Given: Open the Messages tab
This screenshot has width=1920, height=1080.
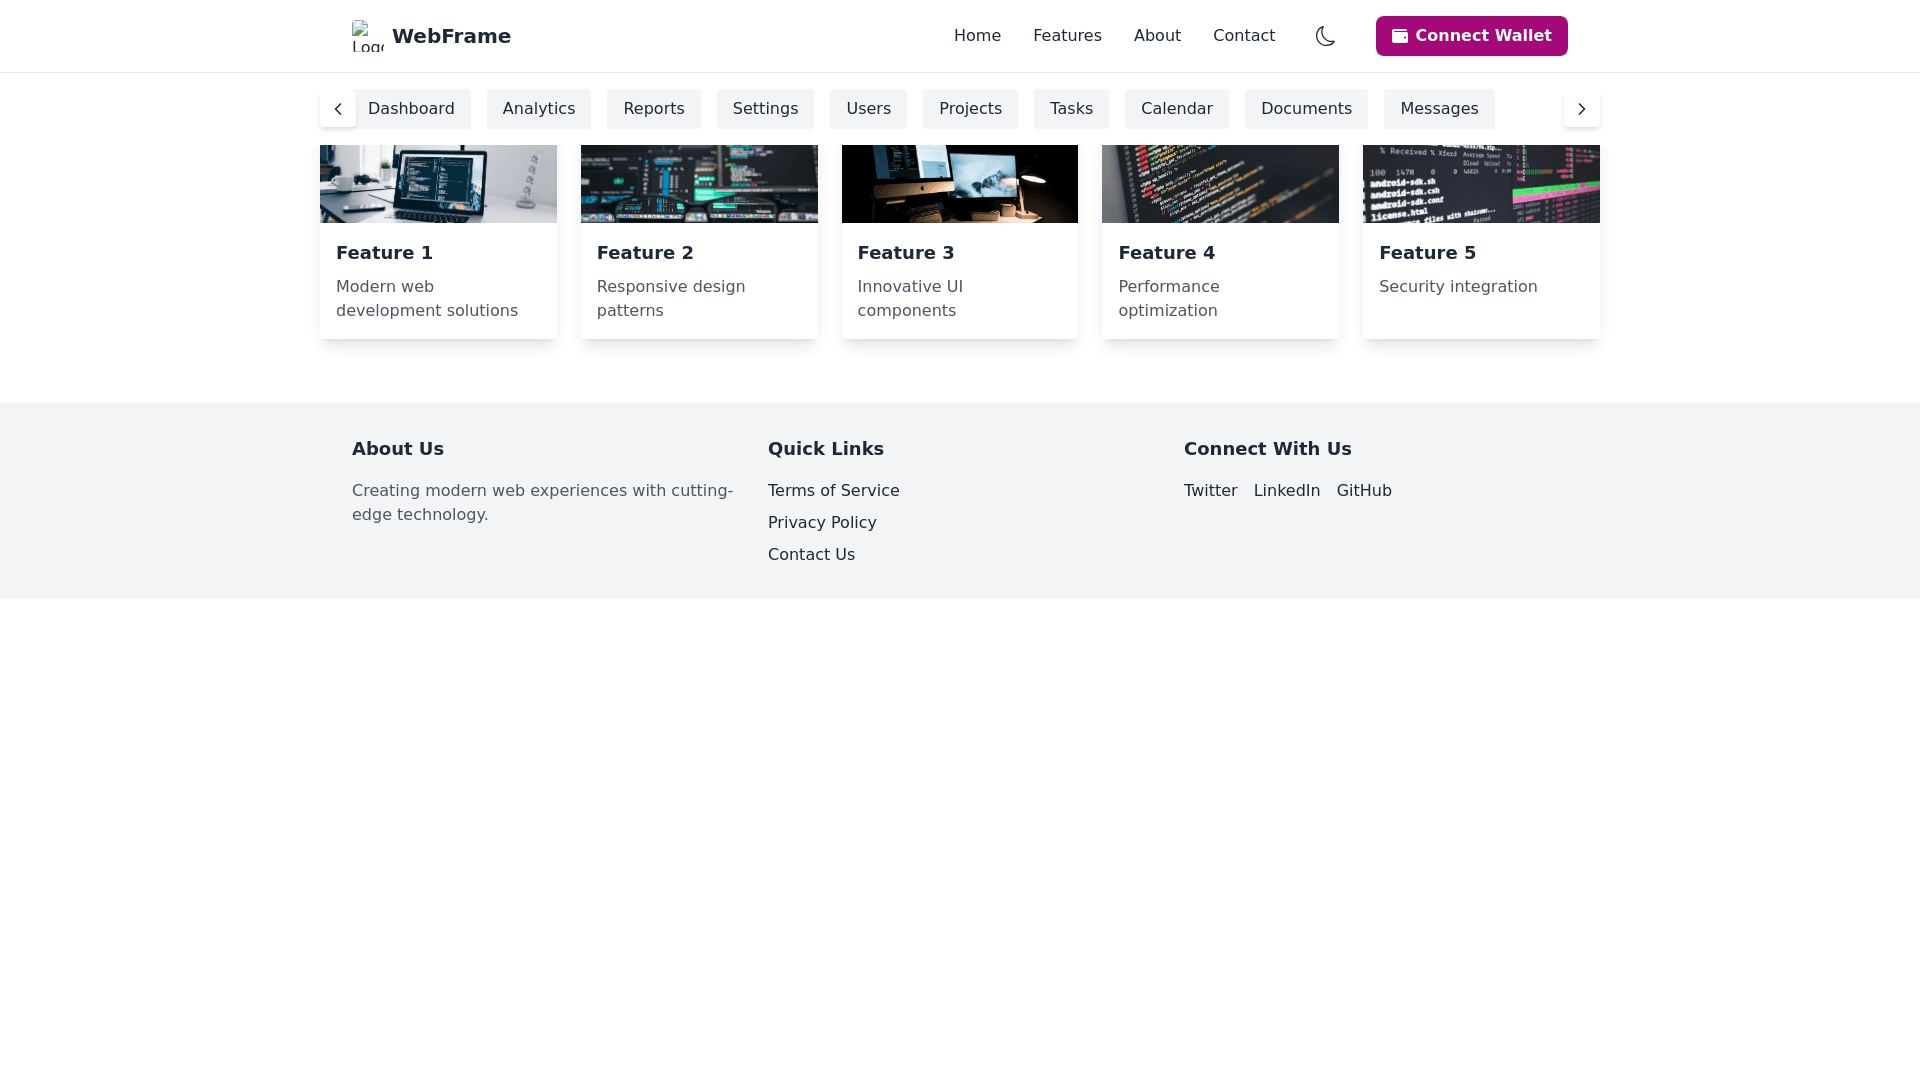Looking at the screenshot, I should click(1438, 109).
